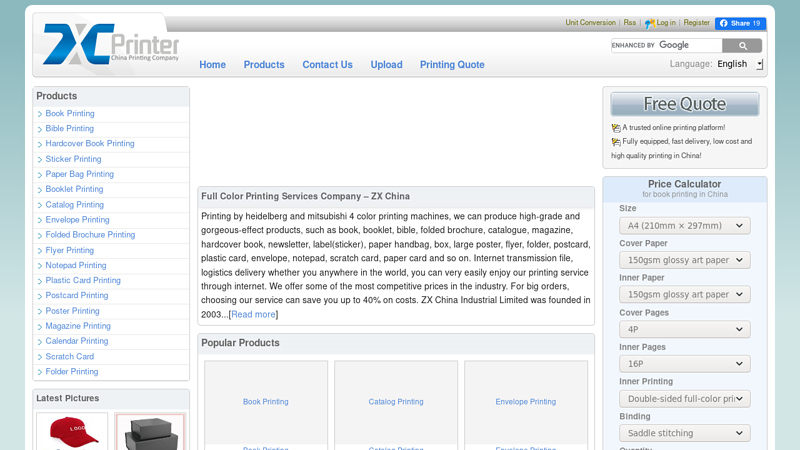Open Booklet Printing in sidebar
This screenshot has height=450, width=800.
click(74, 189)
